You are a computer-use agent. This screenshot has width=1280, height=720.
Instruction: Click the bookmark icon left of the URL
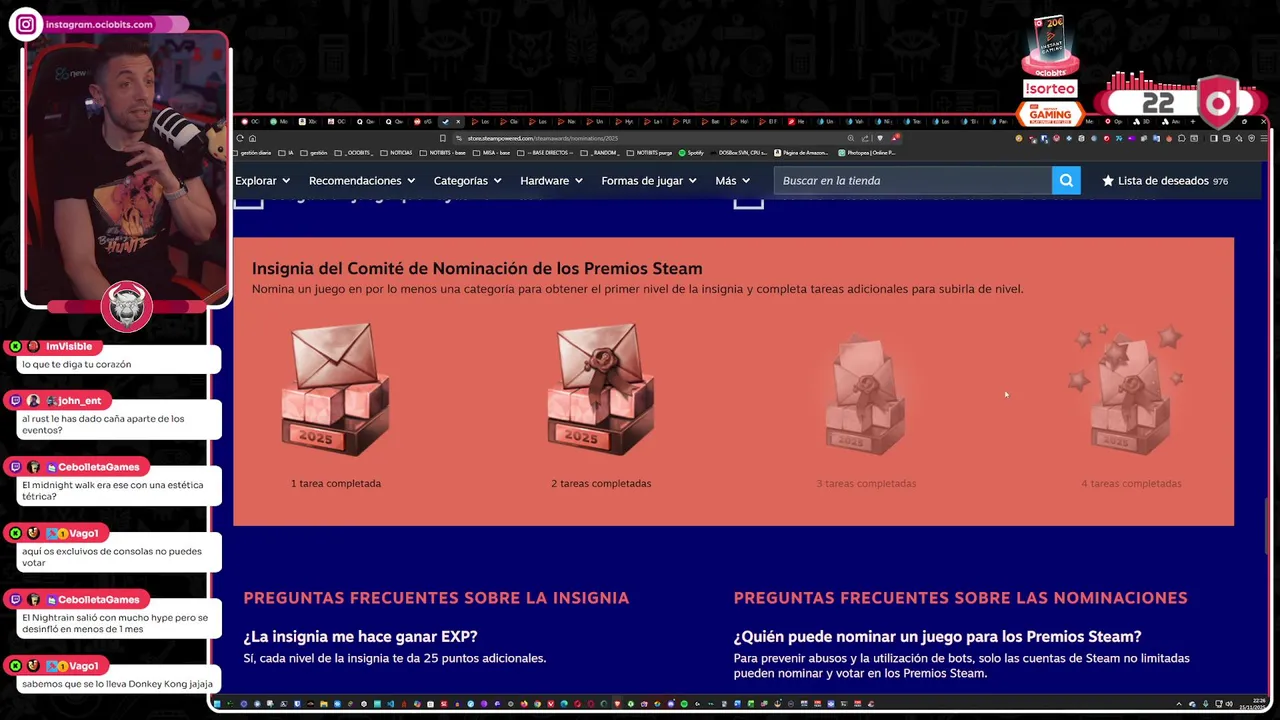coord(442,138)
